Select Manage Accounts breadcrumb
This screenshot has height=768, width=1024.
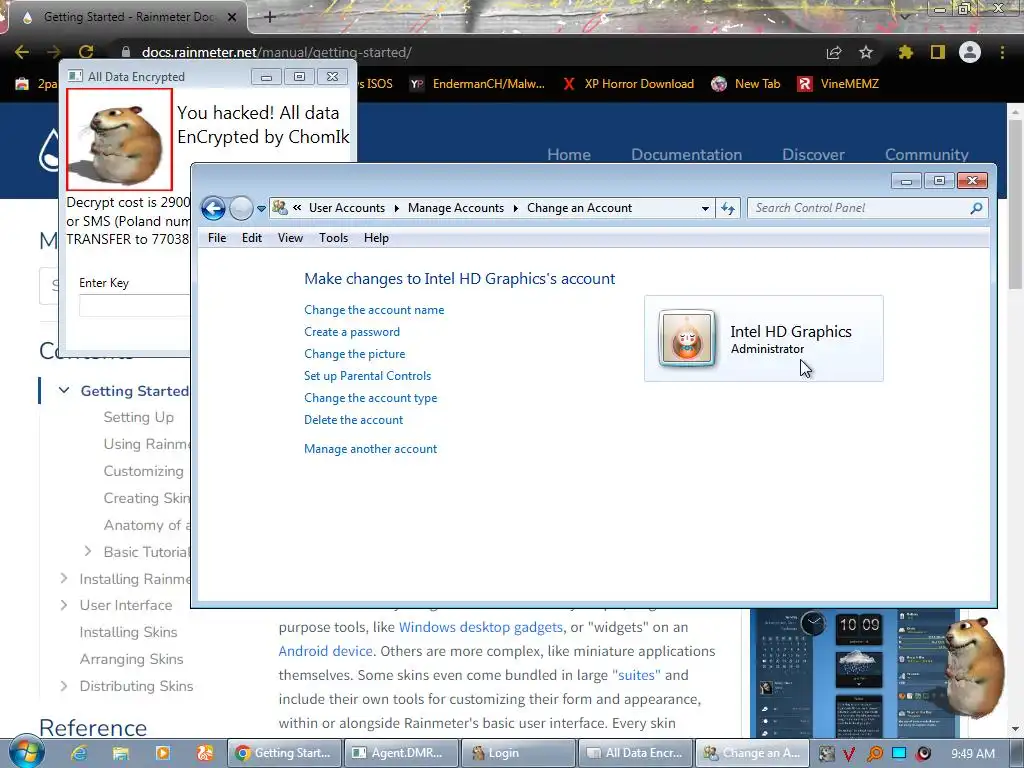[x=456, y=208]
